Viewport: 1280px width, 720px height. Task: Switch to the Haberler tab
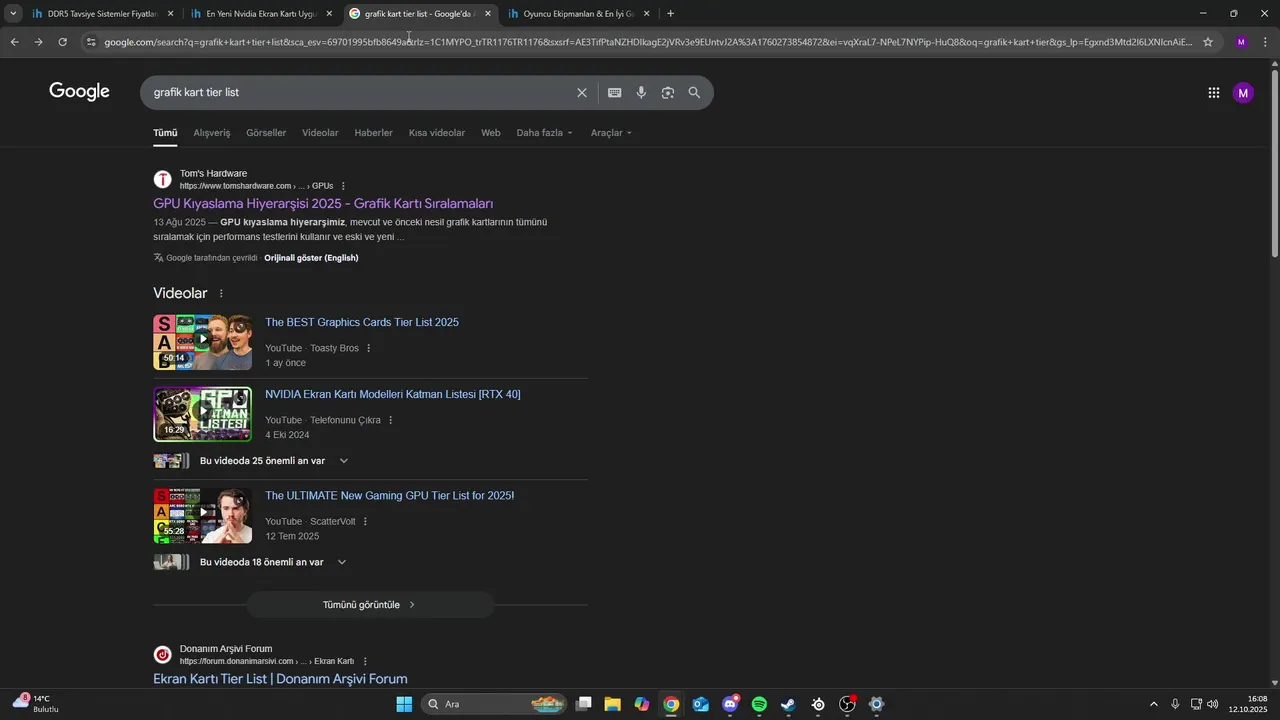[x=373, y=133]
